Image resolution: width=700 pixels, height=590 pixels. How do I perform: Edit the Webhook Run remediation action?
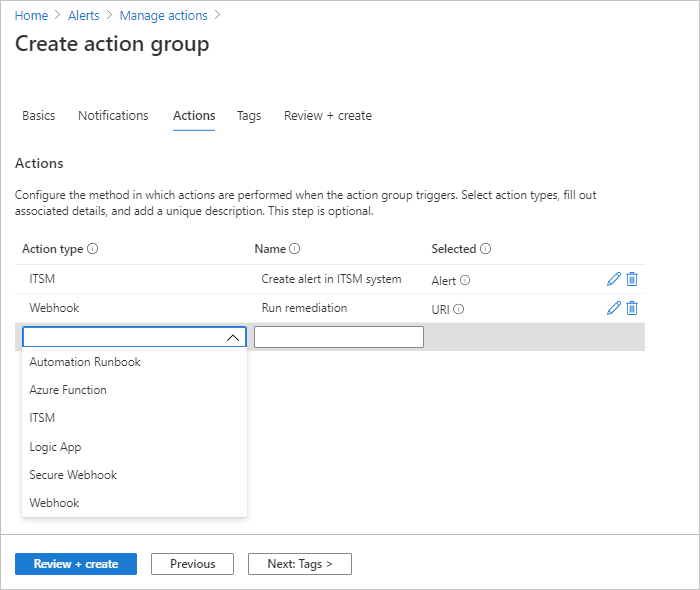614,308
